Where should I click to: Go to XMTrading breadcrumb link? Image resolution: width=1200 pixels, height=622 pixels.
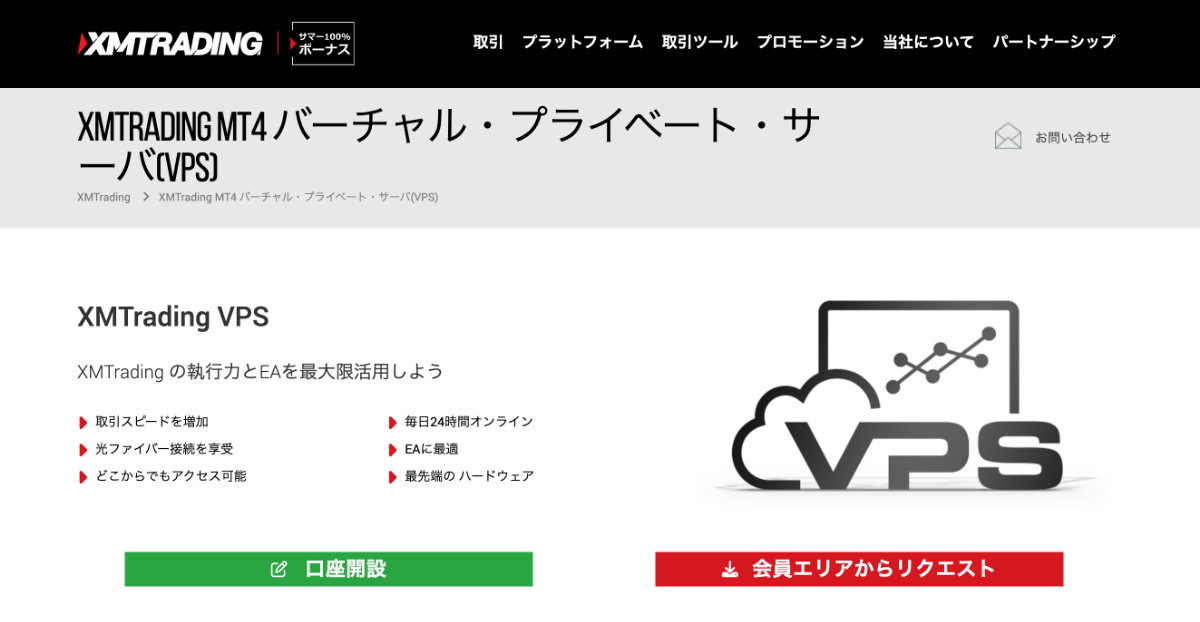coord(104,197)
